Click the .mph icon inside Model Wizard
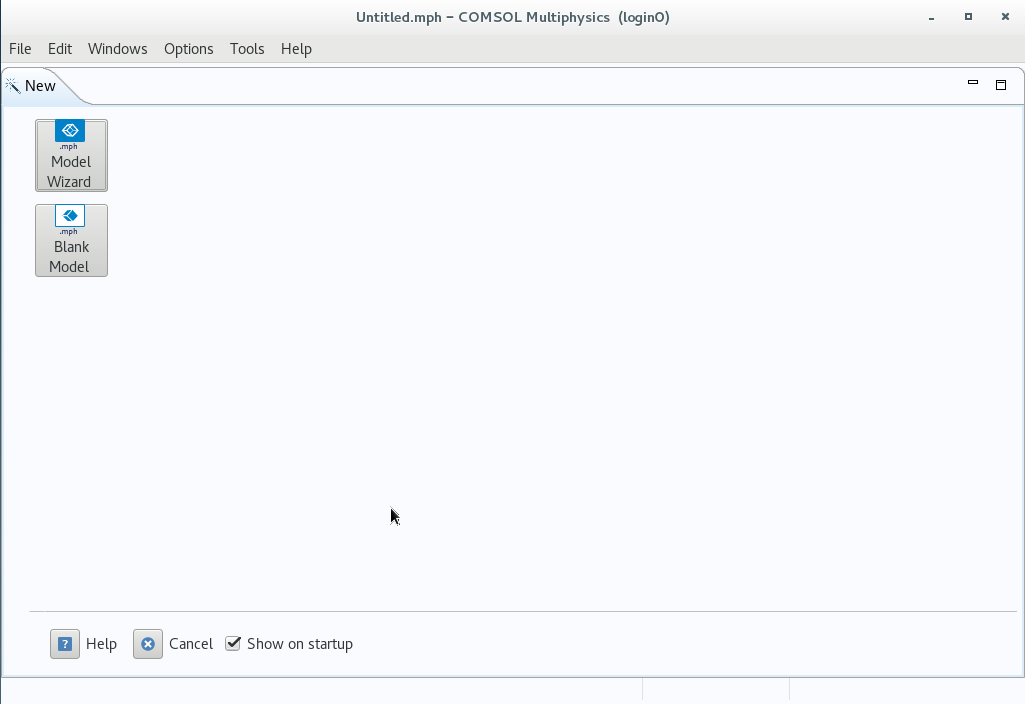Viewport: 1025px width, 704px height. [x=70, y=130]
